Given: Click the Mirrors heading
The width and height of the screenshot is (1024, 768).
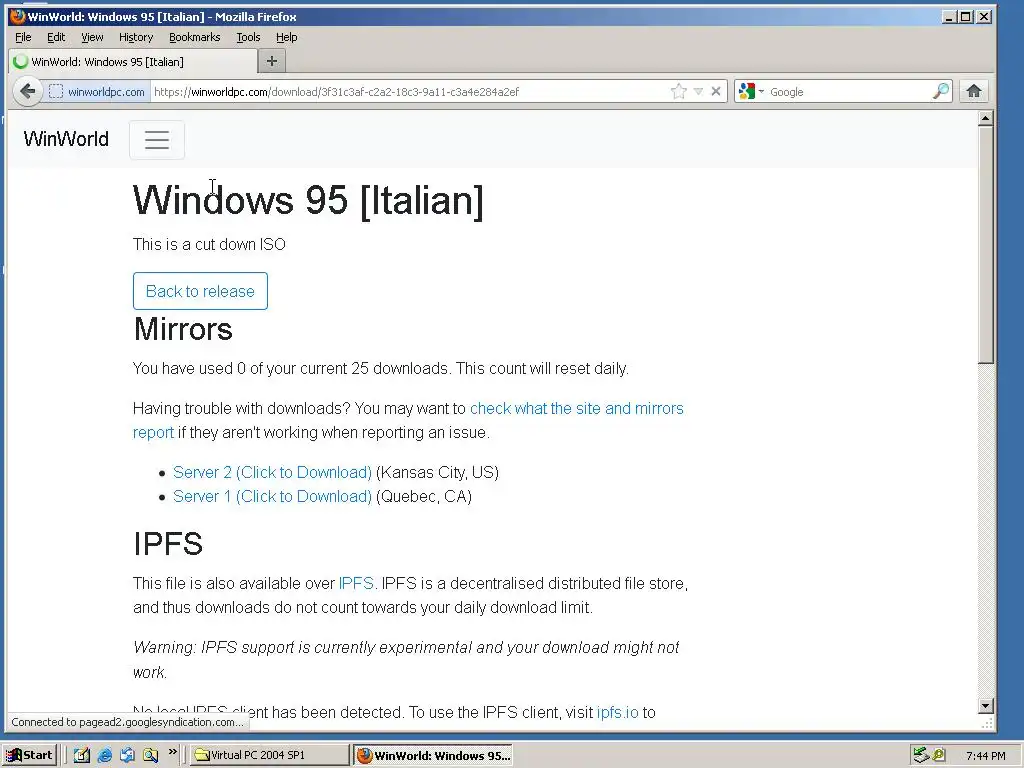Looking at the screenshot, I should (183, 329).
